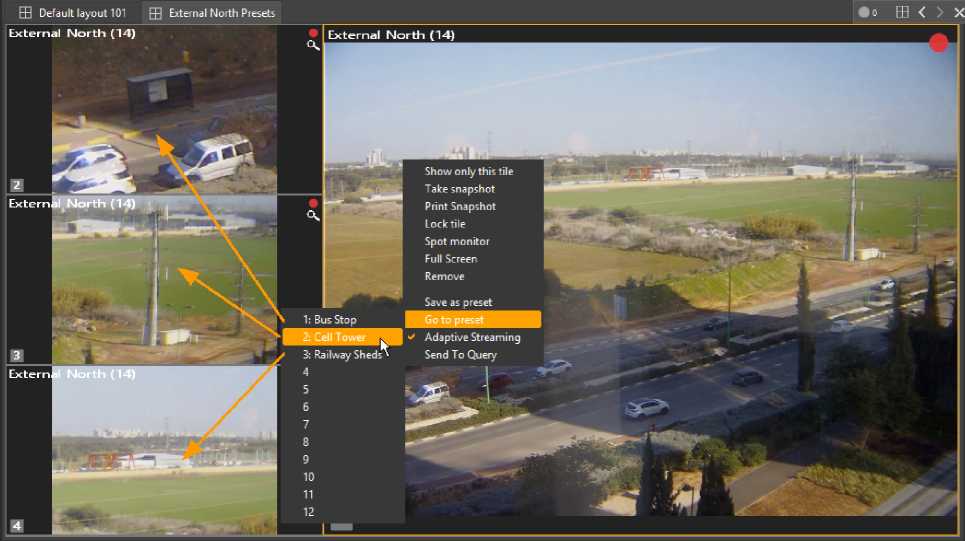This screenshot has width=965, height=541.
Task: Click the gray circle counter icon at top right
Action: coord(863,13)
